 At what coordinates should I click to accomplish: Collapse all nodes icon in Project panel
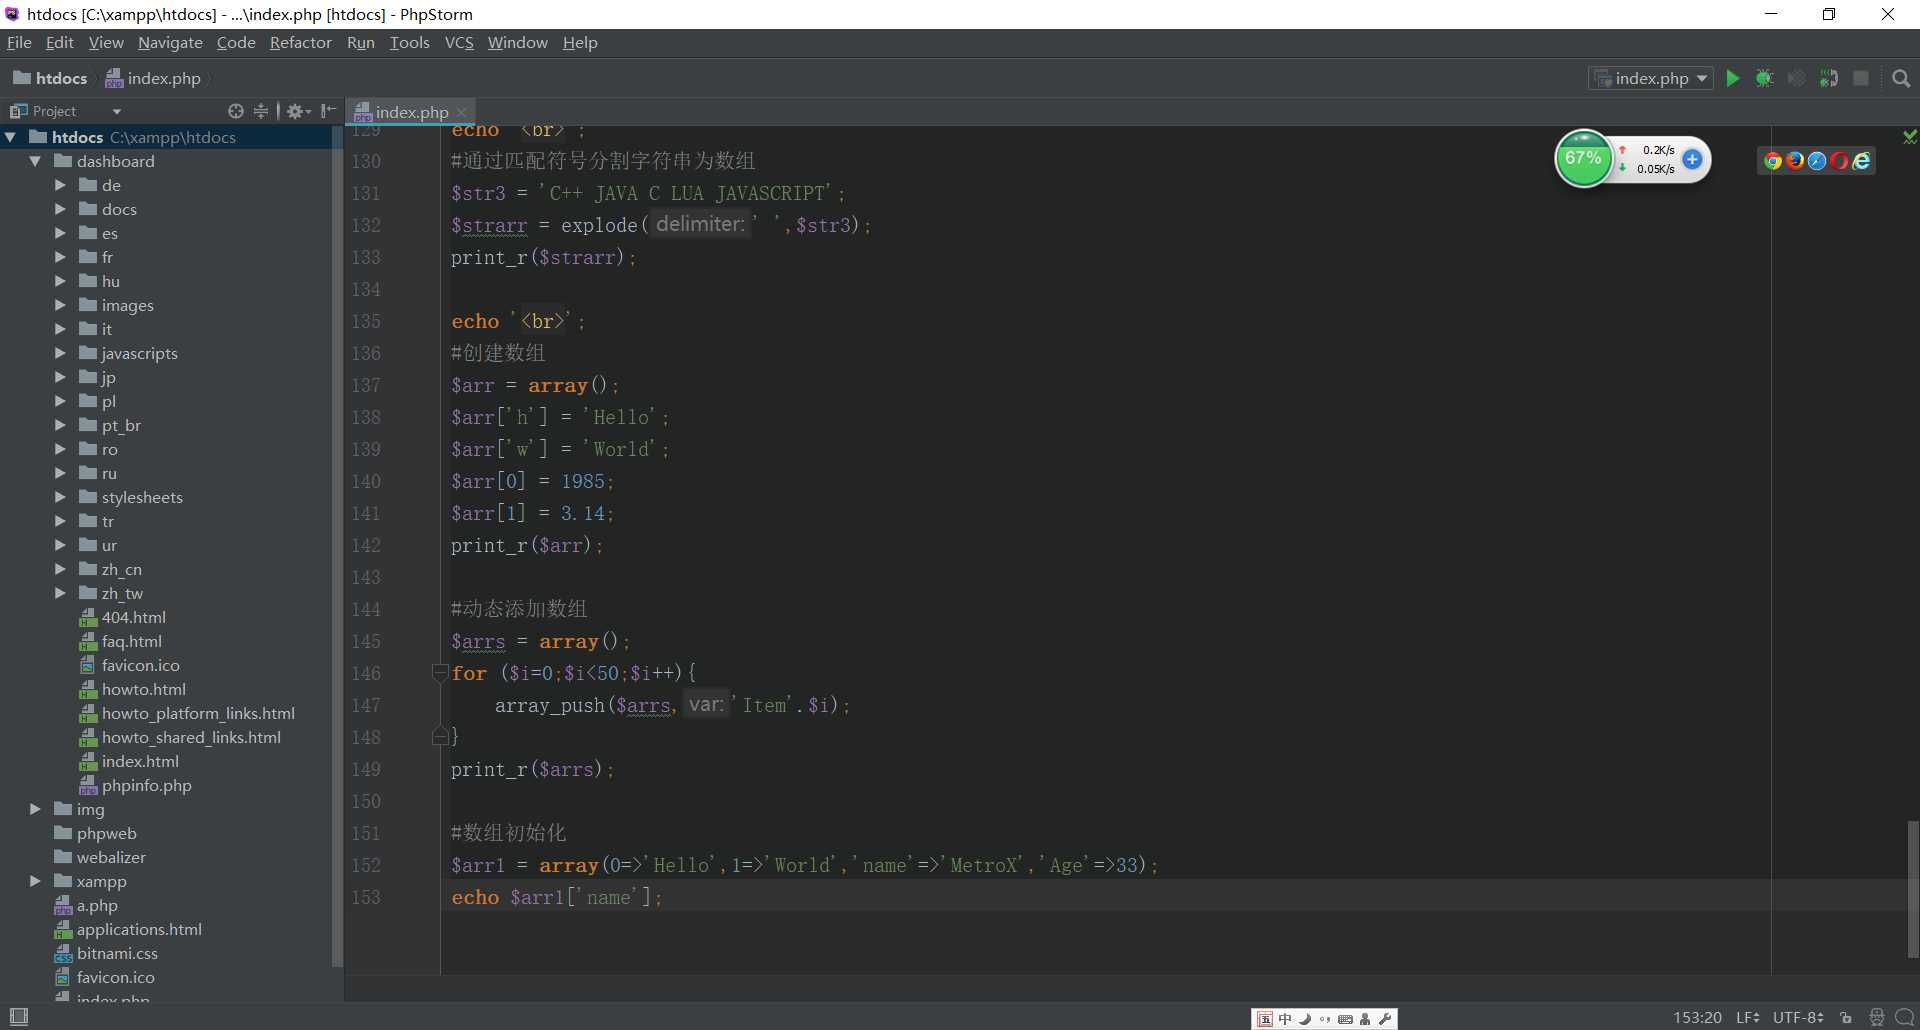[x=261, y=111]
